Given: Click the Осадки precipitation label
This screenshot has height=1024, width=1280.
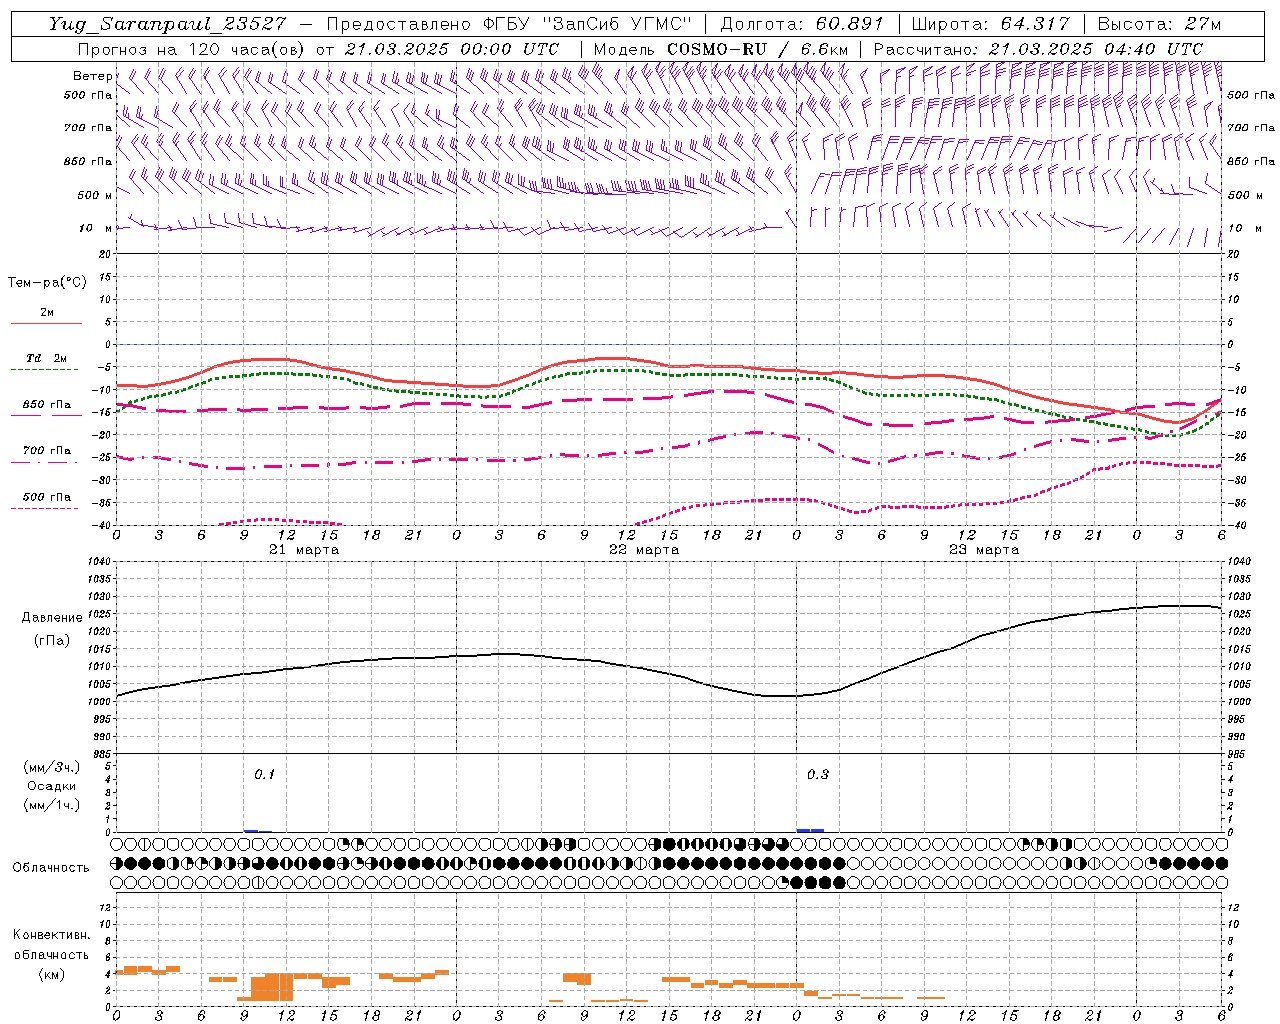Looking at the screenshot, I should [51, 786].
